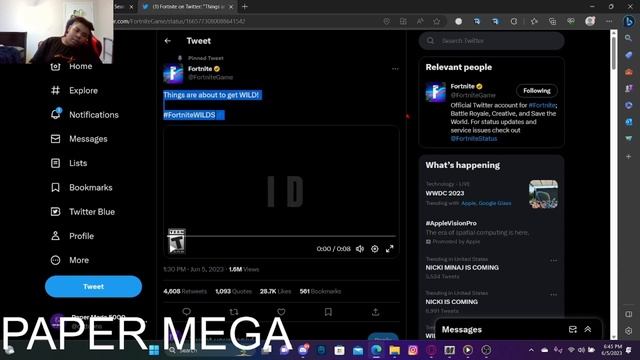640x360 pixels.
Task: Open the #AppleVisionPro promoted trend
Action: tap(451, 223)
